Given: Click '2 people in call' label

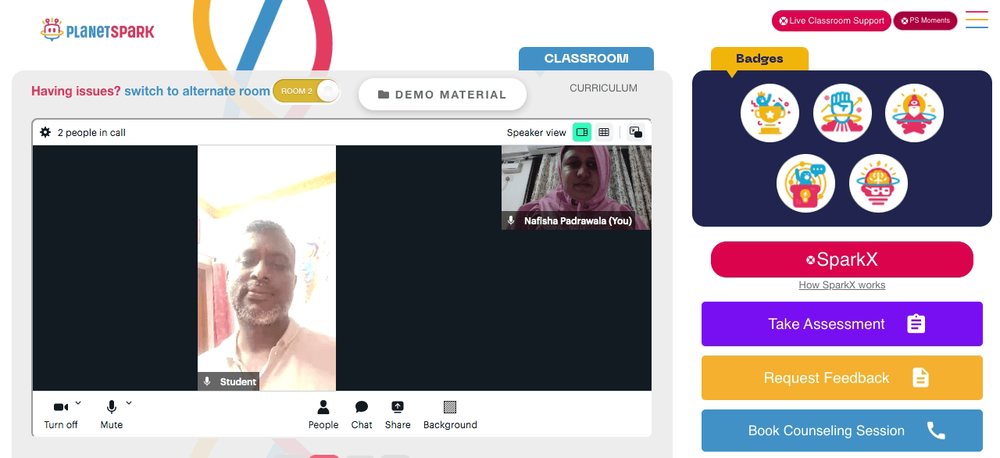Looking at the screenshot, I should pyautogui.click(x=91, y=133).
